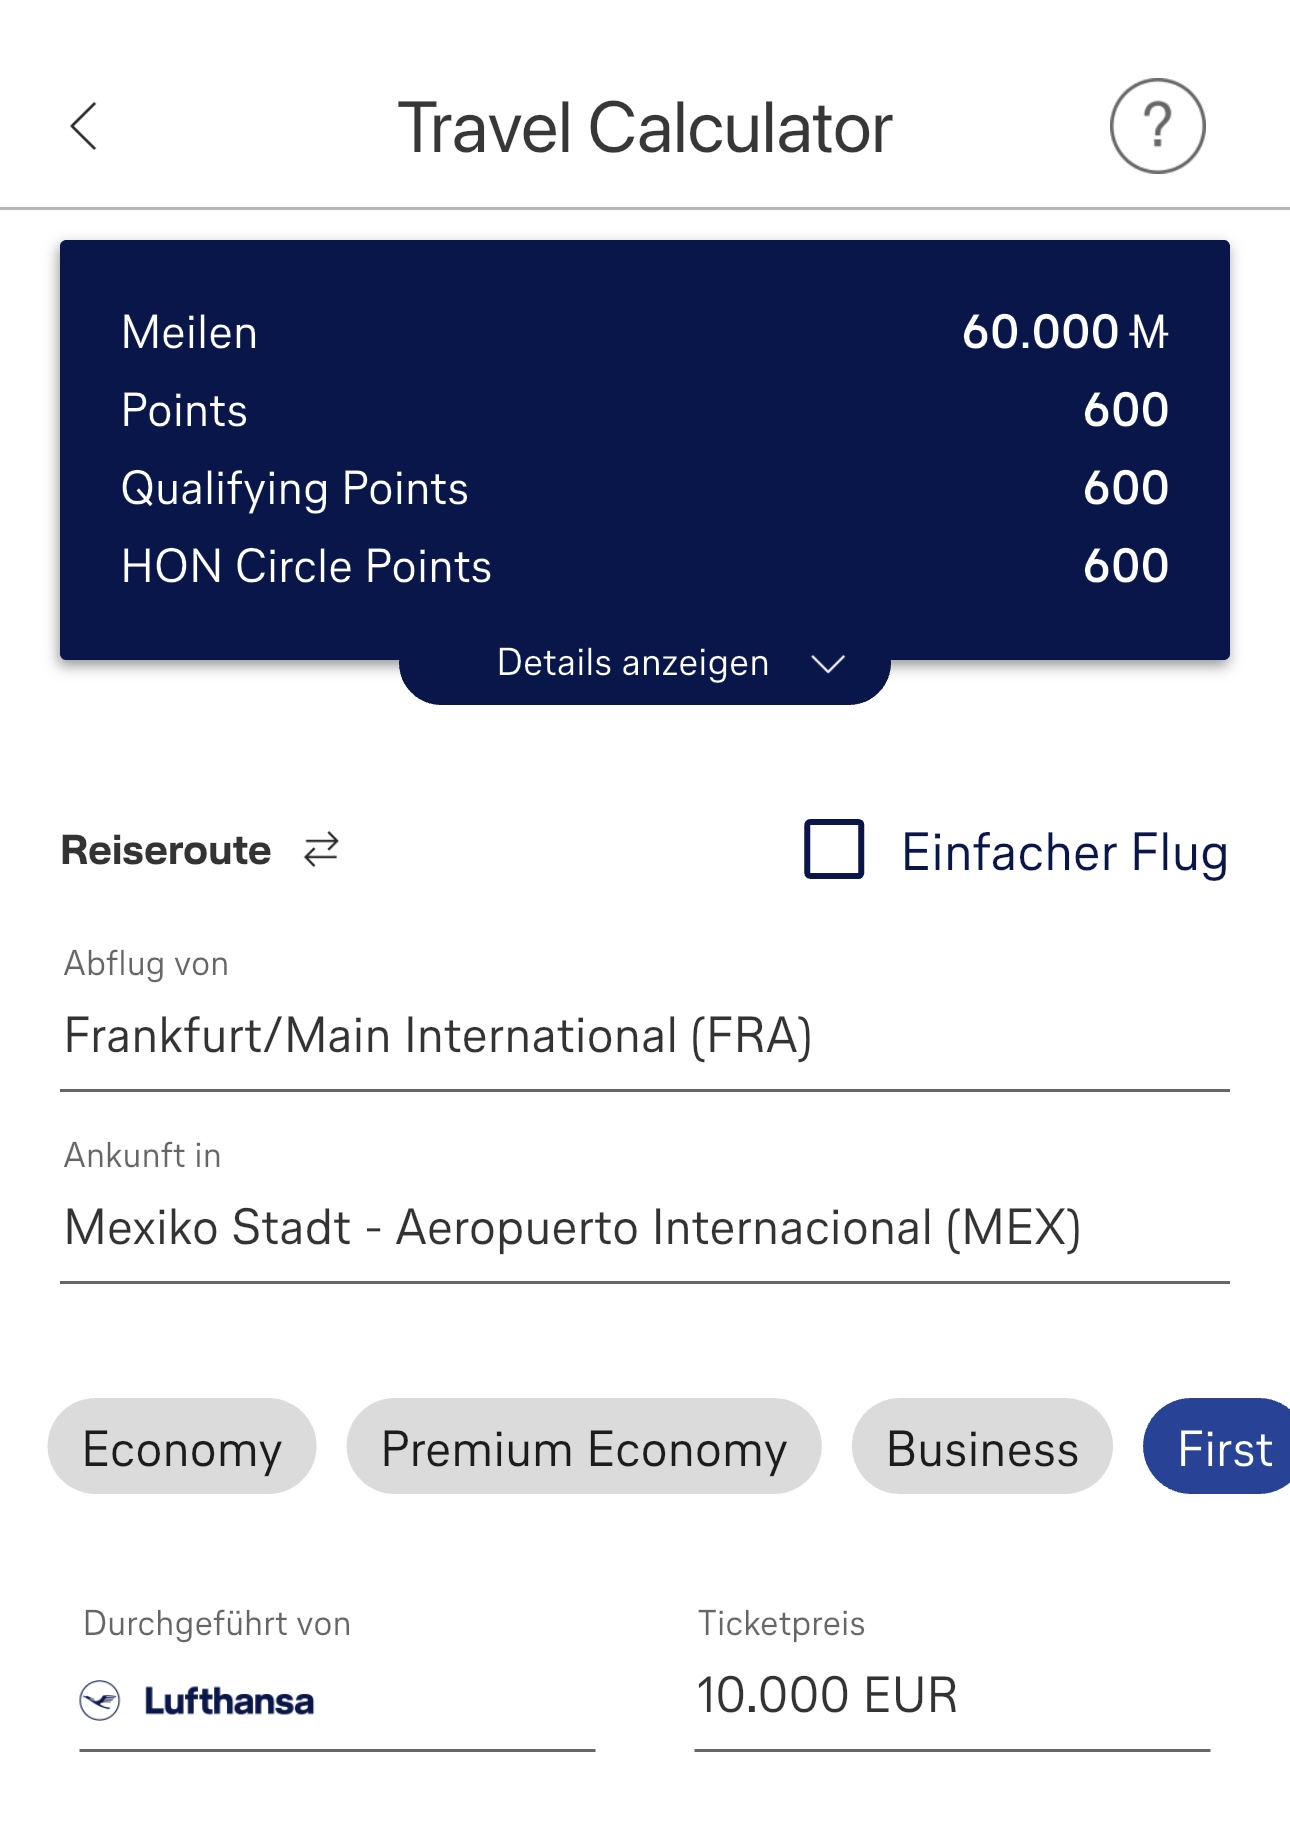The image size is (1290, 1836).
Task: Click the Qualifying Points row
Action: (x=644, y=489)
